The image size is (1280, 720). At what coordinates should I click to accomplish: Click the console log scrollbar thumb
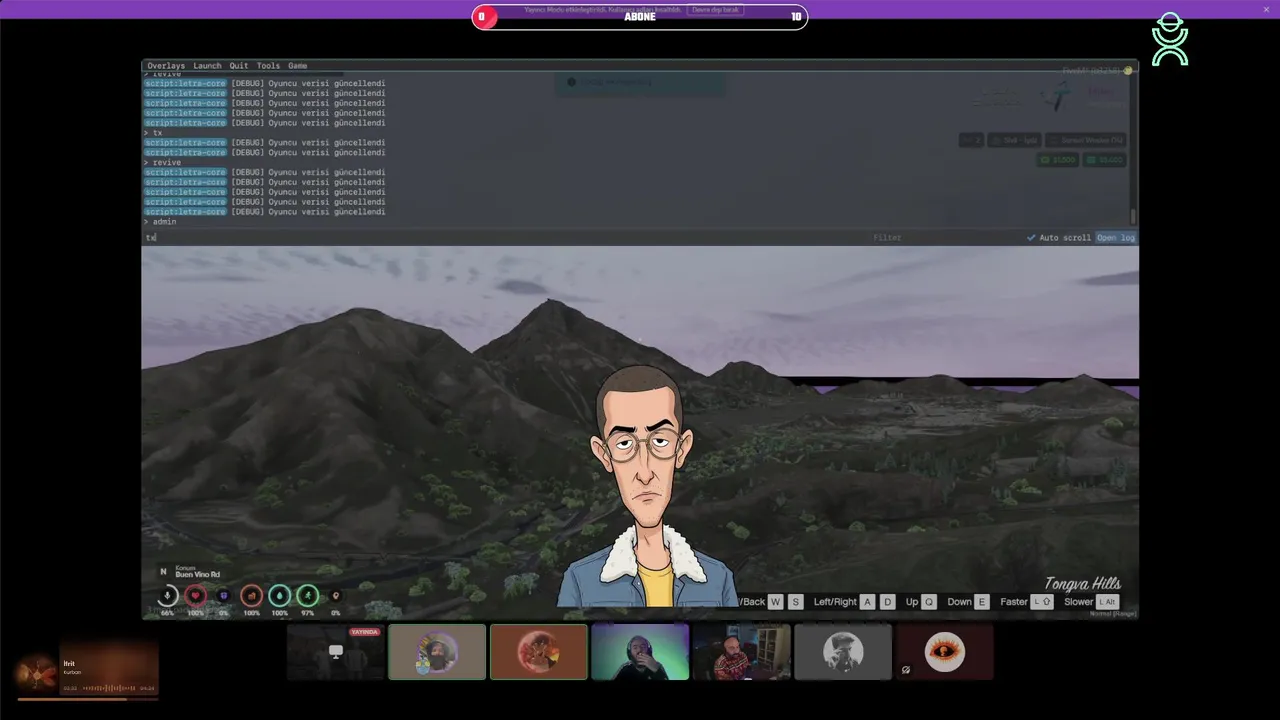[x=1133, y=217]
